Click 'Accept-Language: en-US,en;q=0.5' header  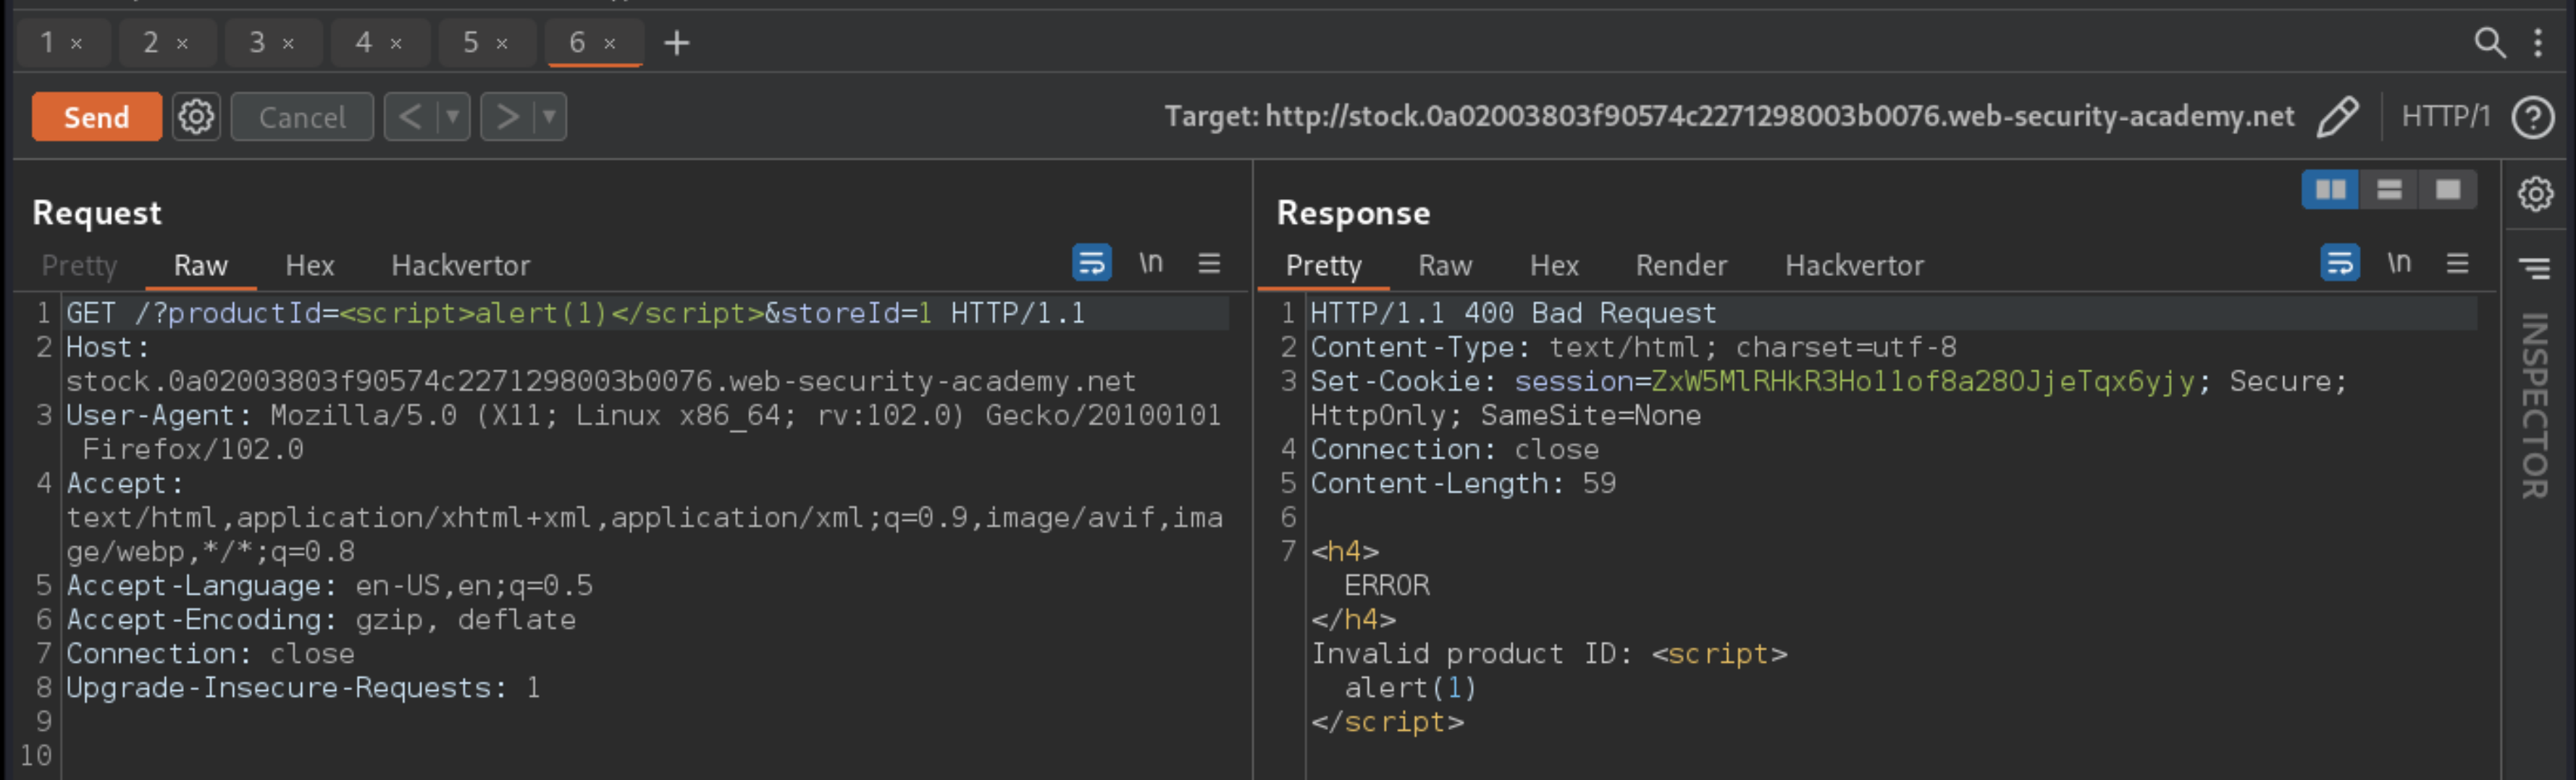coord(329,586)
